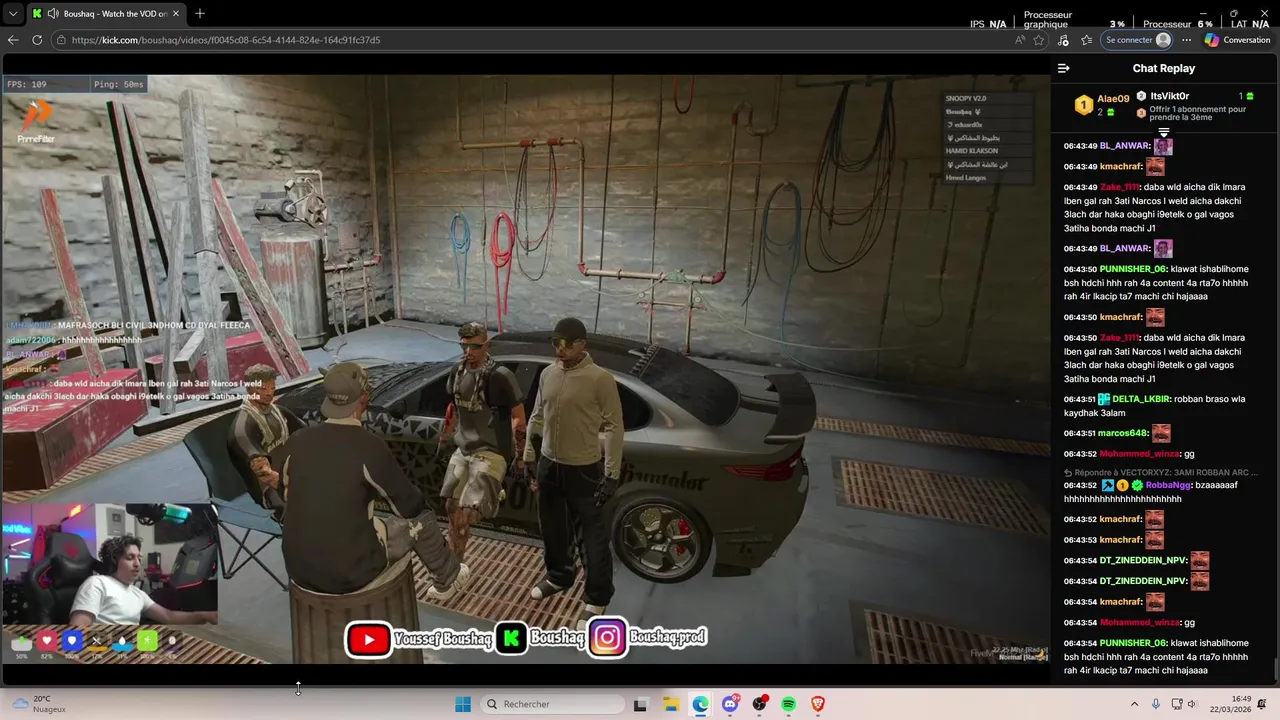Close the Boushaq VOD tab
1280x720 pixels.
[x=176, y=14]
